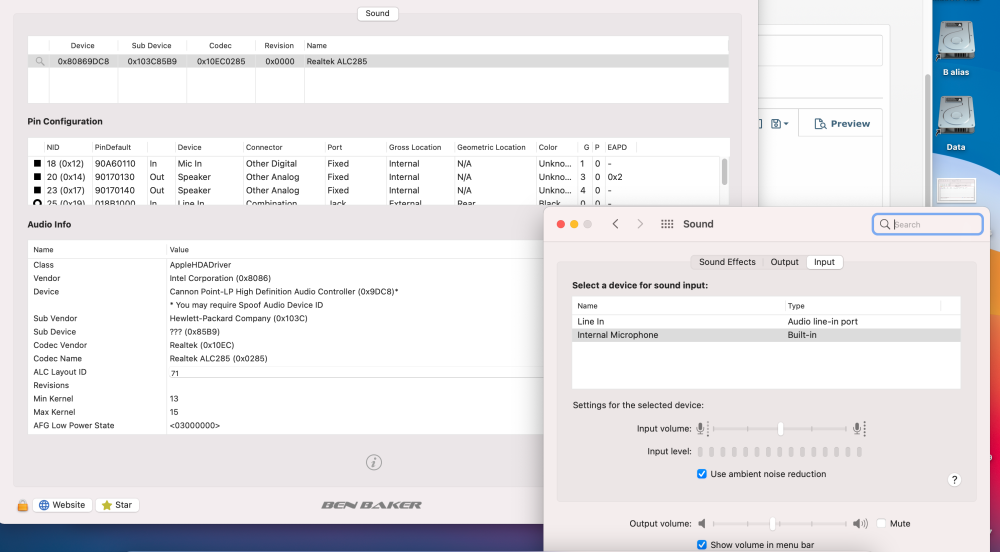Click PinDefault value 90170130

click(x=115, y=177)
